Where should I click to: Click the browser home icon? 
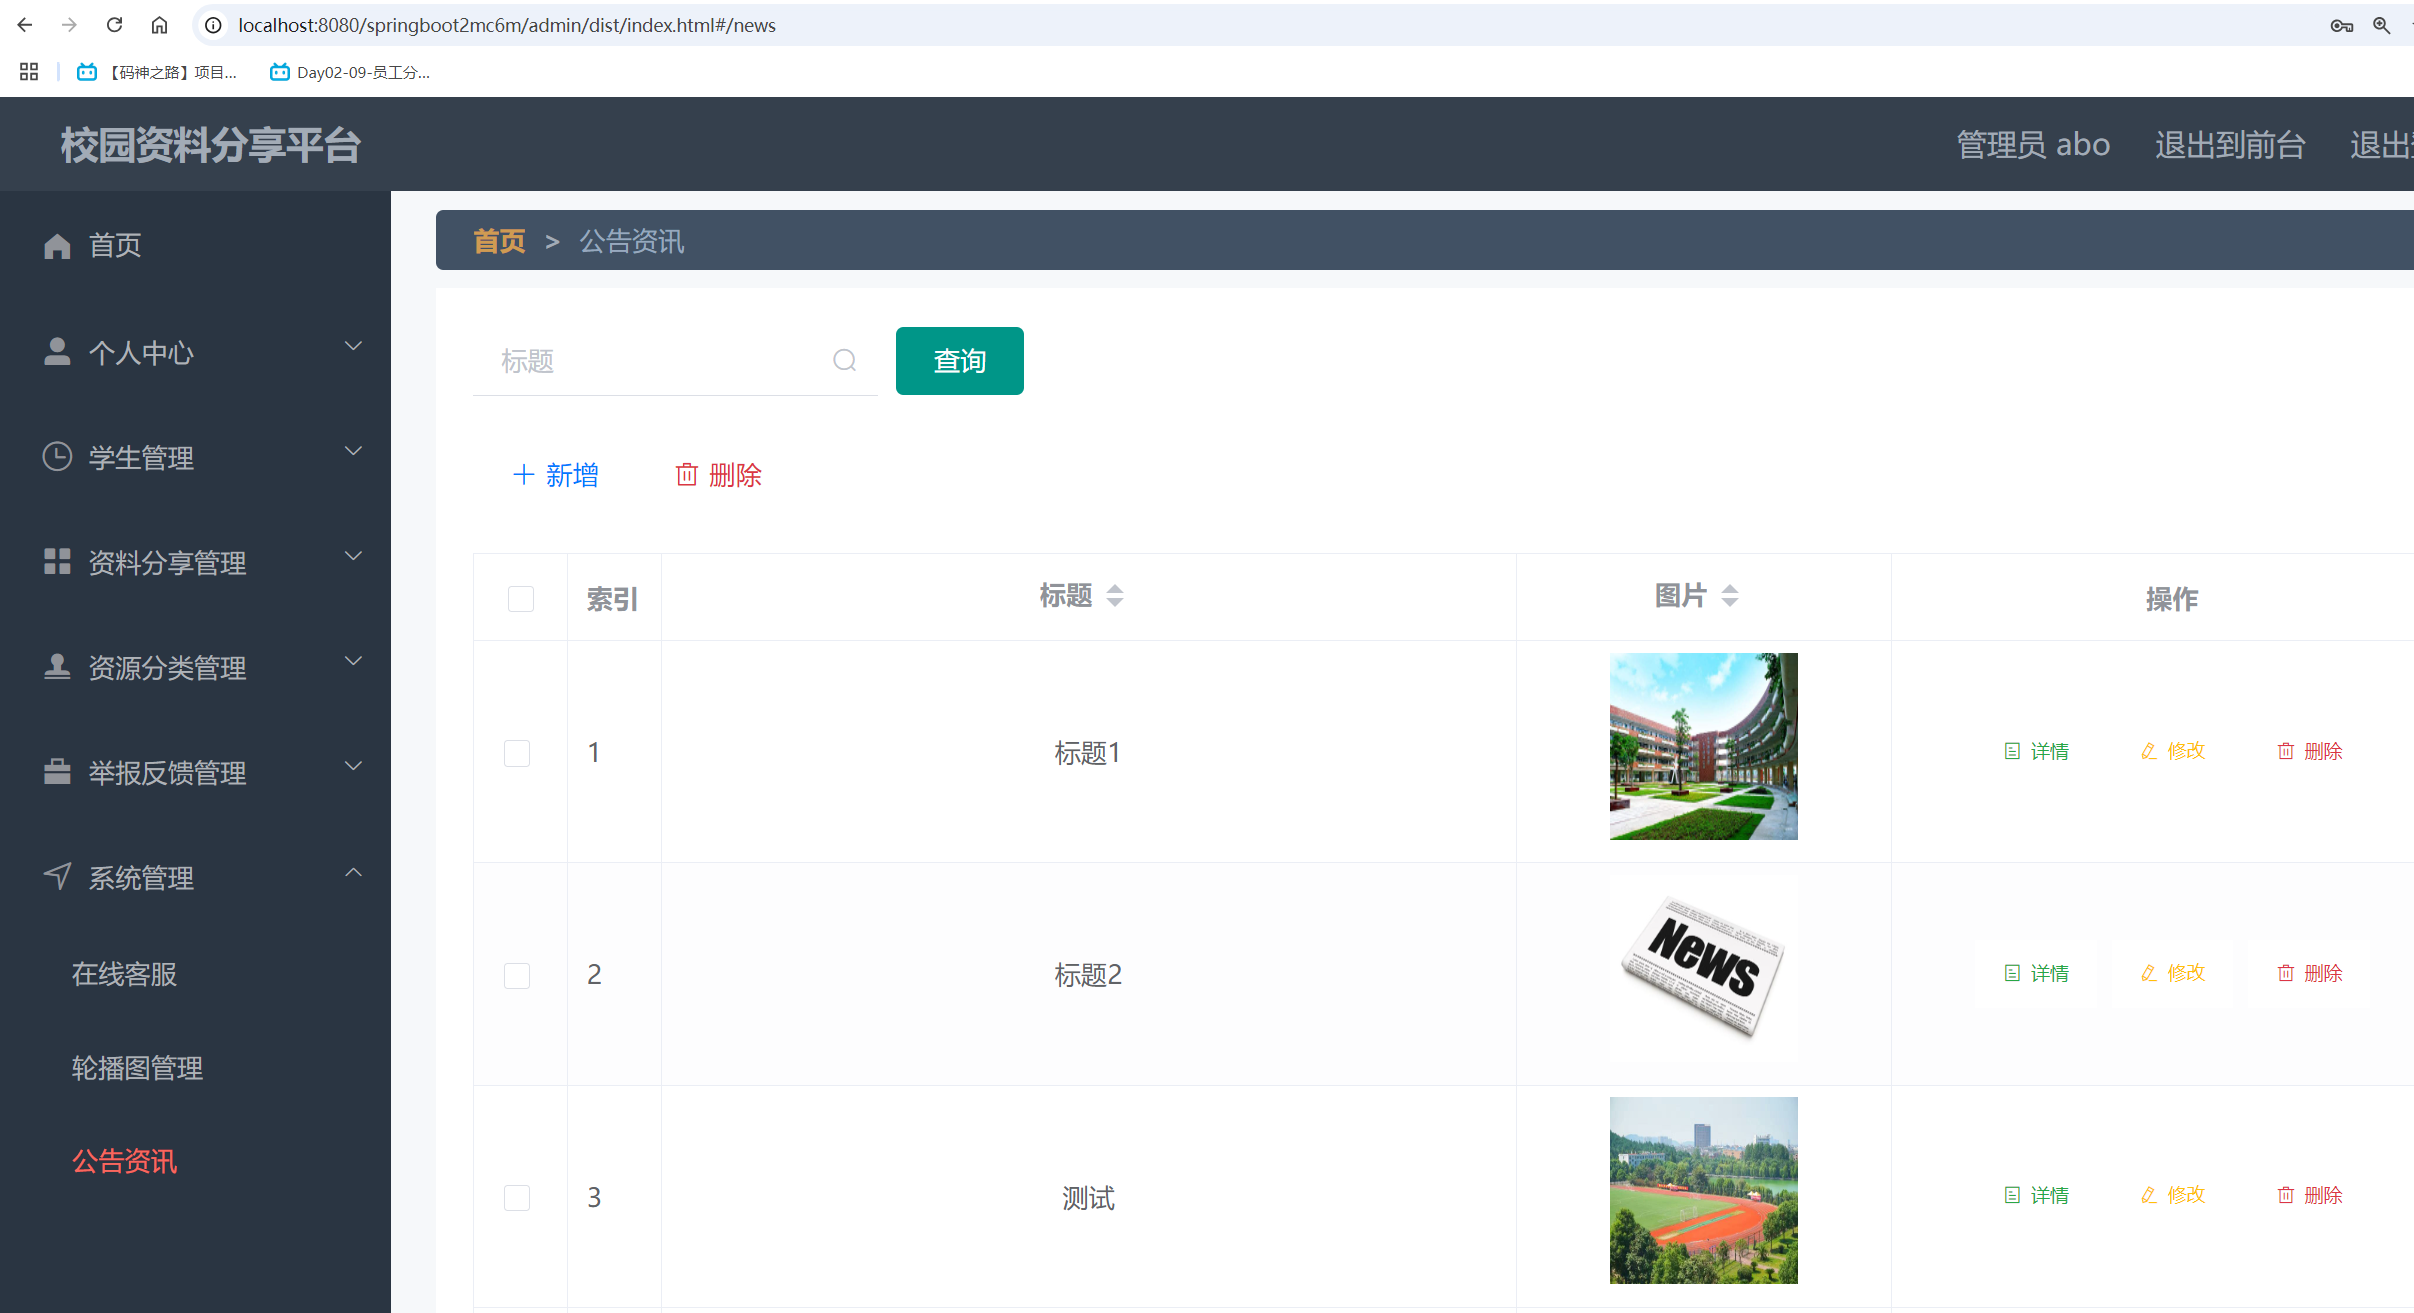pyautogui.click(x=159, y=25)
